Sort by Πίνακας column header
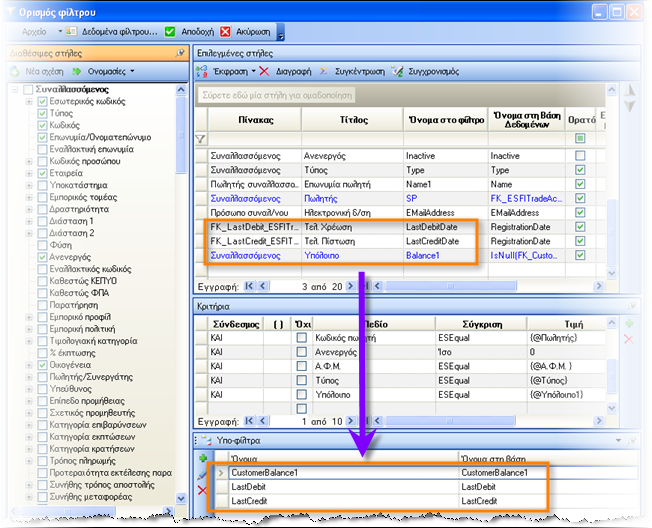The width and height of the screenshot is (652, 528). coord(256,120)
